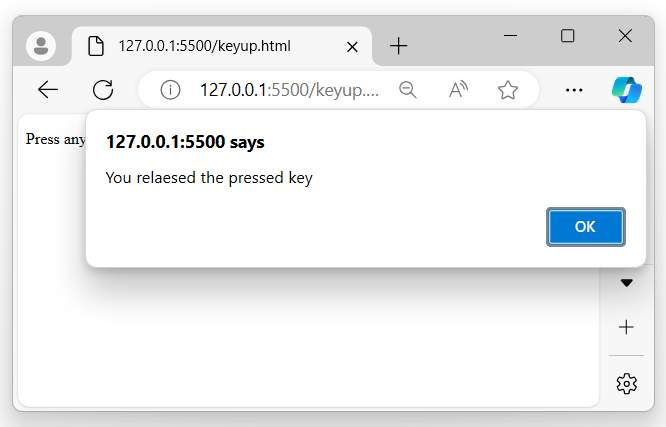Click the profile avatar icon

(41, 46)
